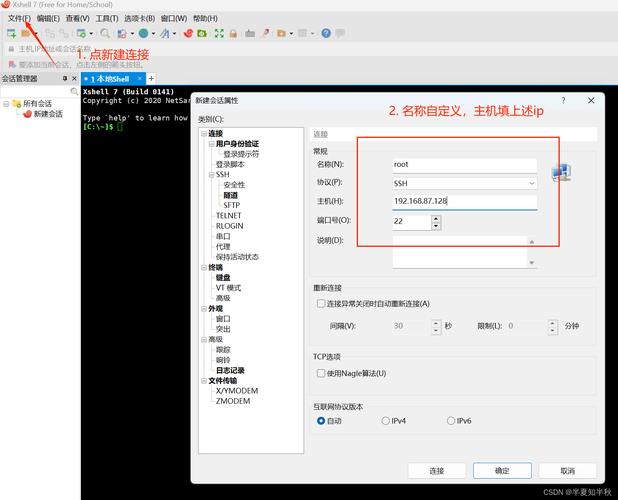This screenshot has width=618, height=500.
Task: Click the dialog's question mark help icon
Action: coord(564,100)
